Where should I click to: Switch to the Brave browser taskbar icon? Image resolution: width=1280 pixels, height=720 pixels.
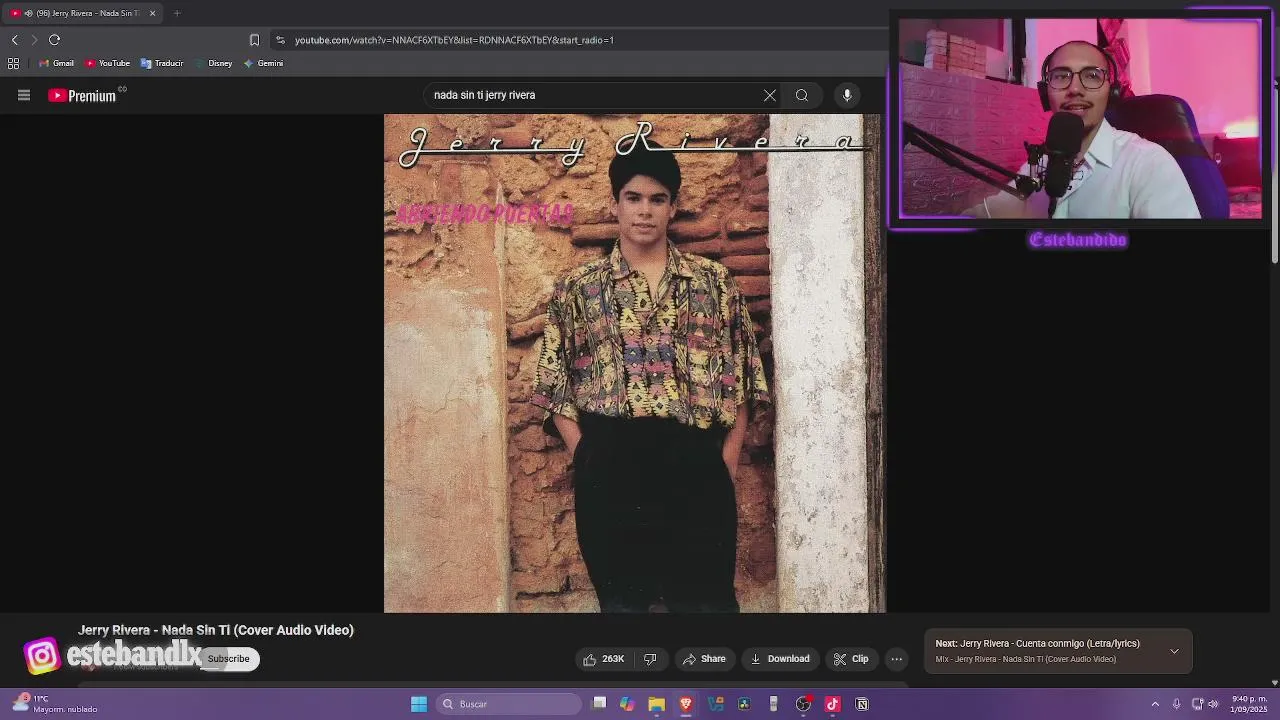point(686,704)
